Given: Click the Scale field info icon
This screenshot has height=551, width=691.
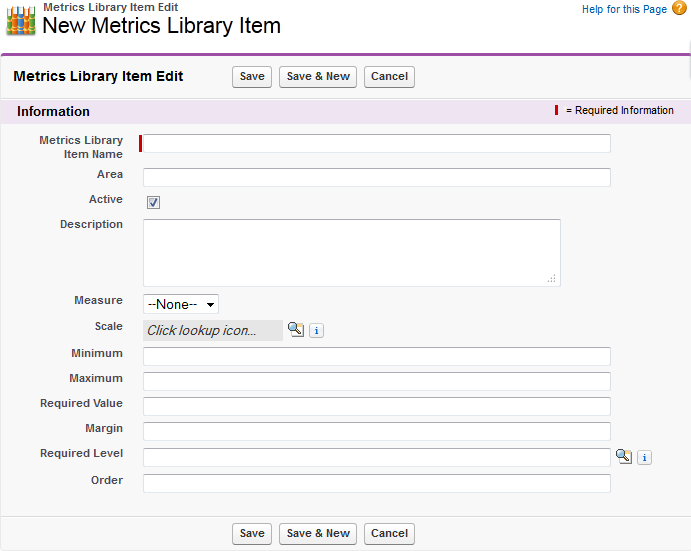Looking at the screenshot, I should pos(316,330).
